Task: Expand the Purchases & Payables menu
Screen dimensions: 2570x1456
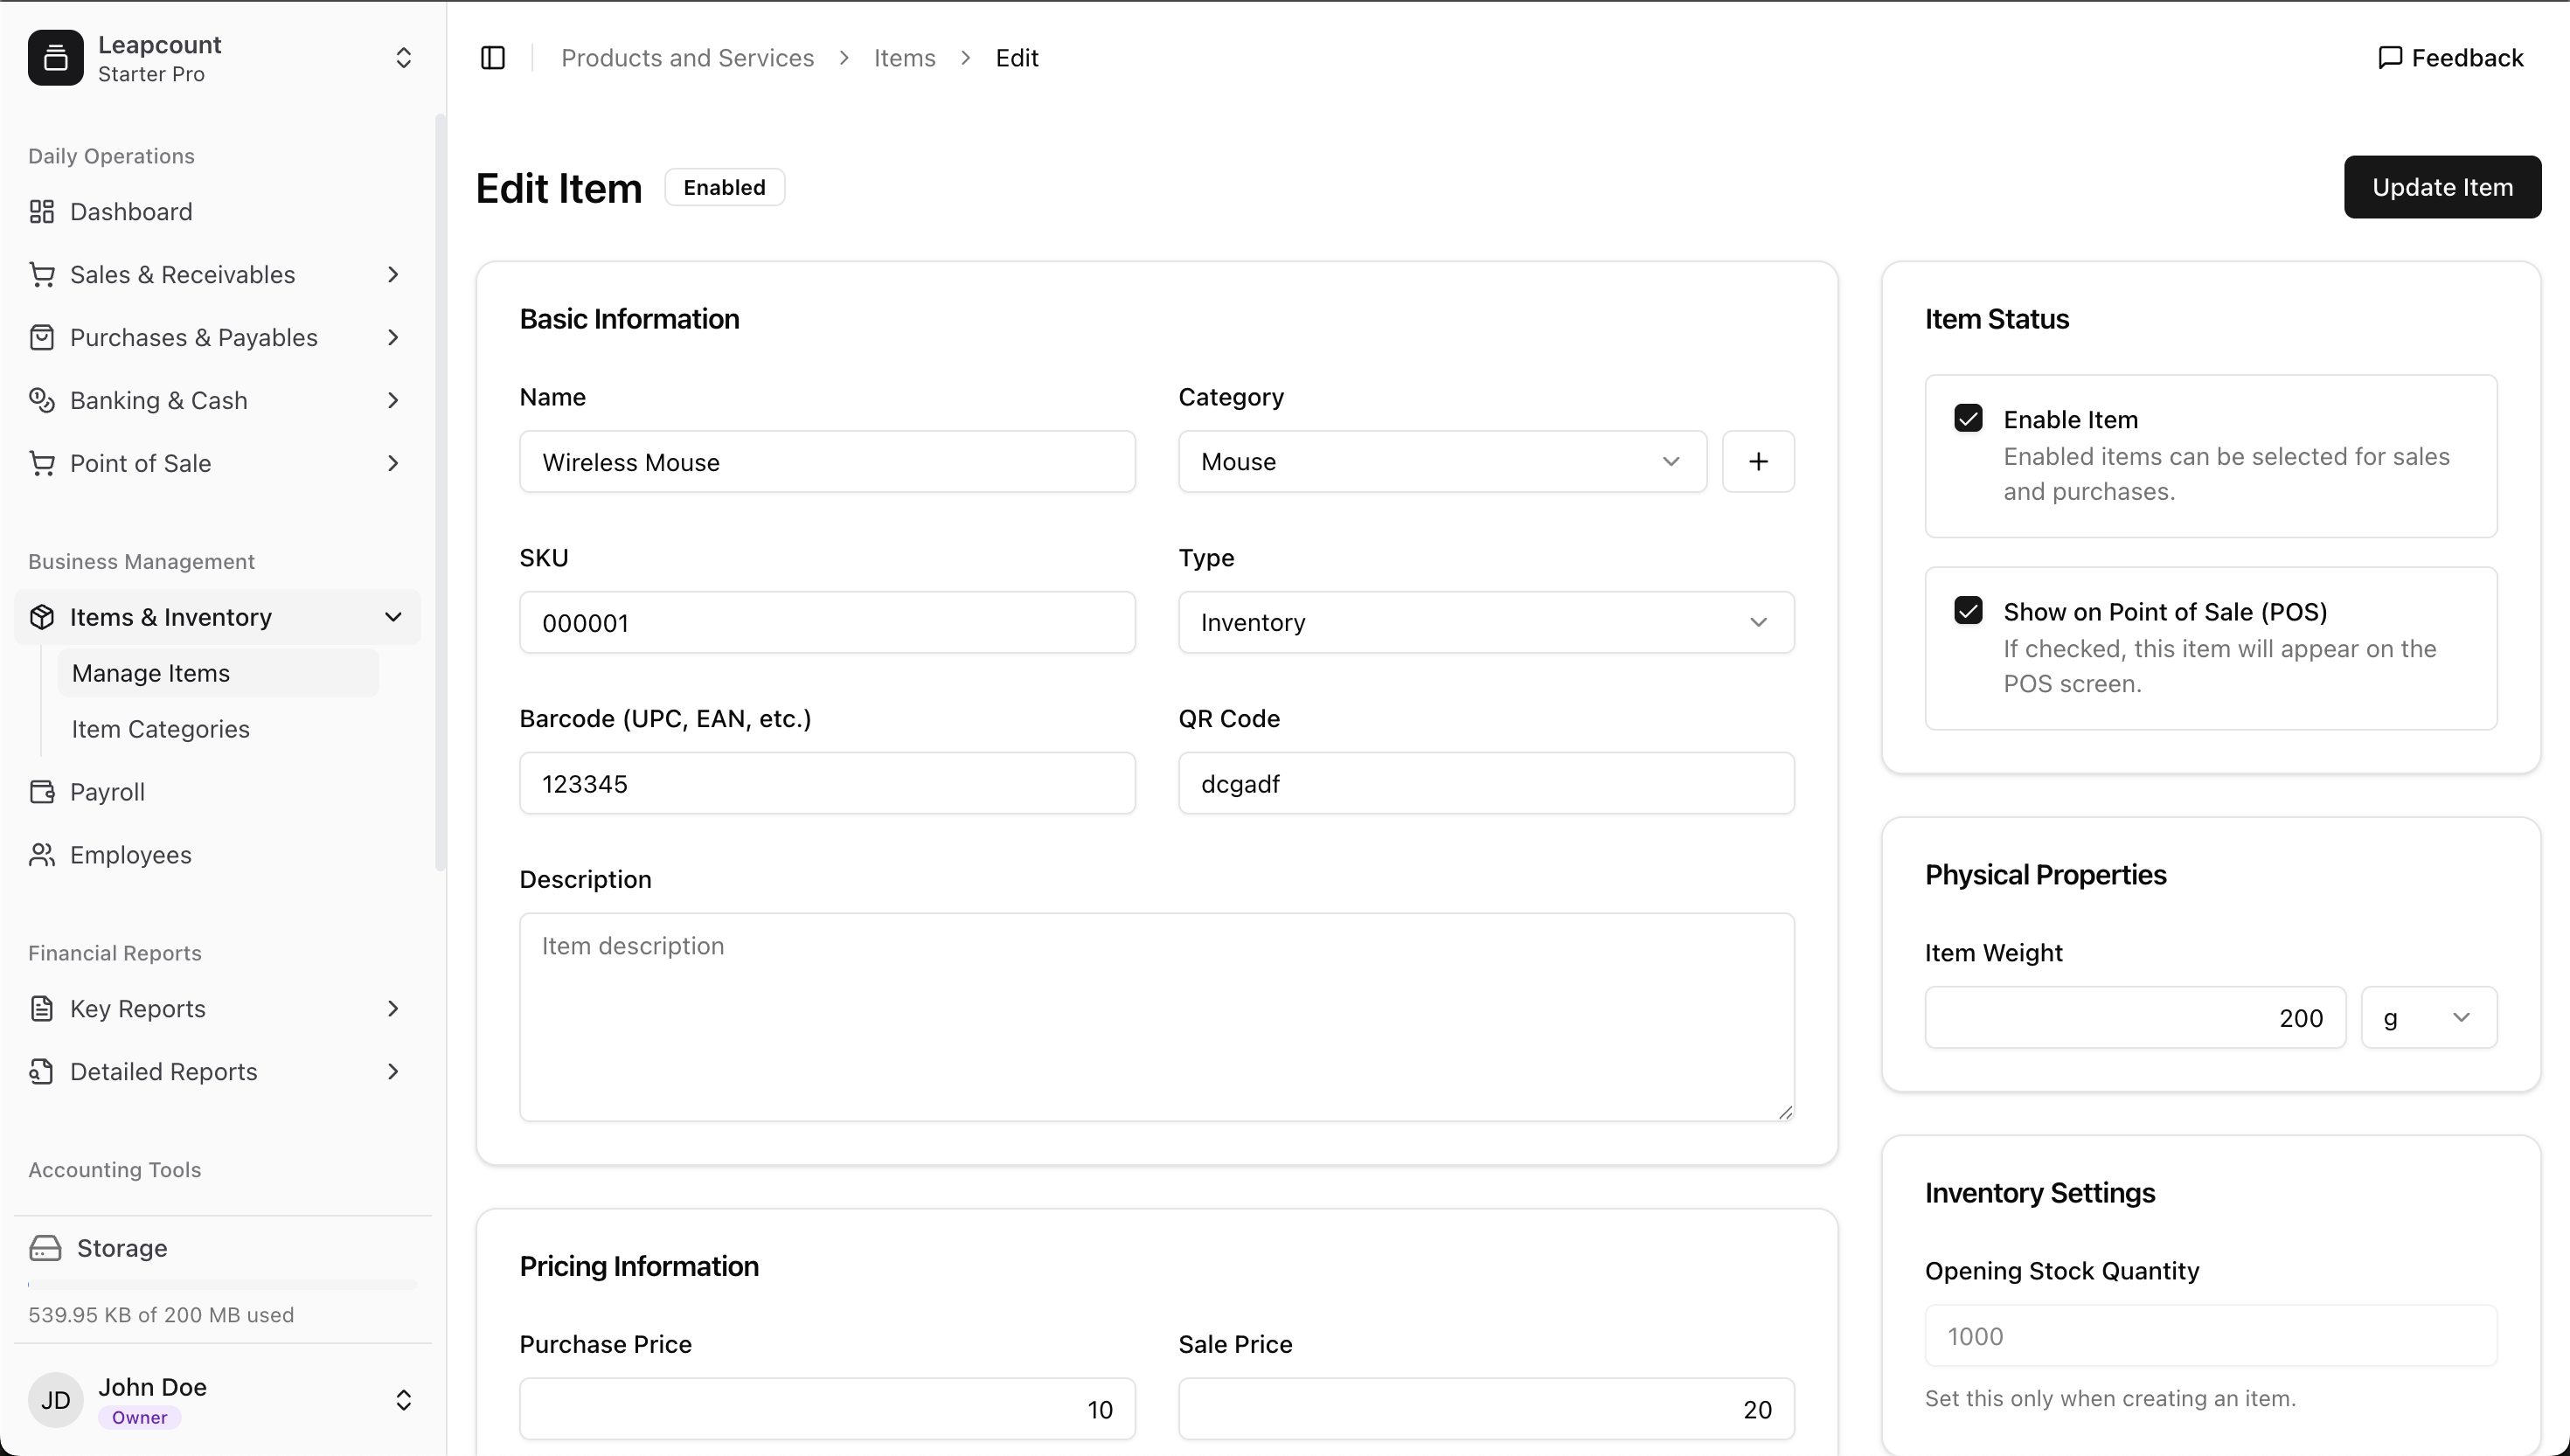Action: [x=393, y=338]
